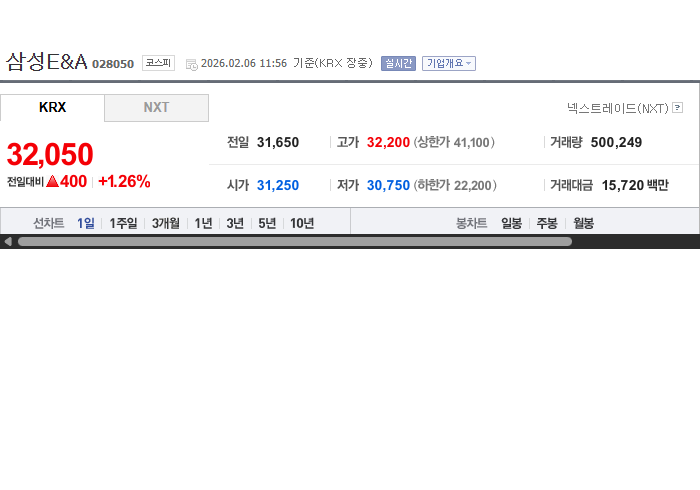Click the 선차트 label
Screen dimensions: 700x490
click(x=49, y=223)
